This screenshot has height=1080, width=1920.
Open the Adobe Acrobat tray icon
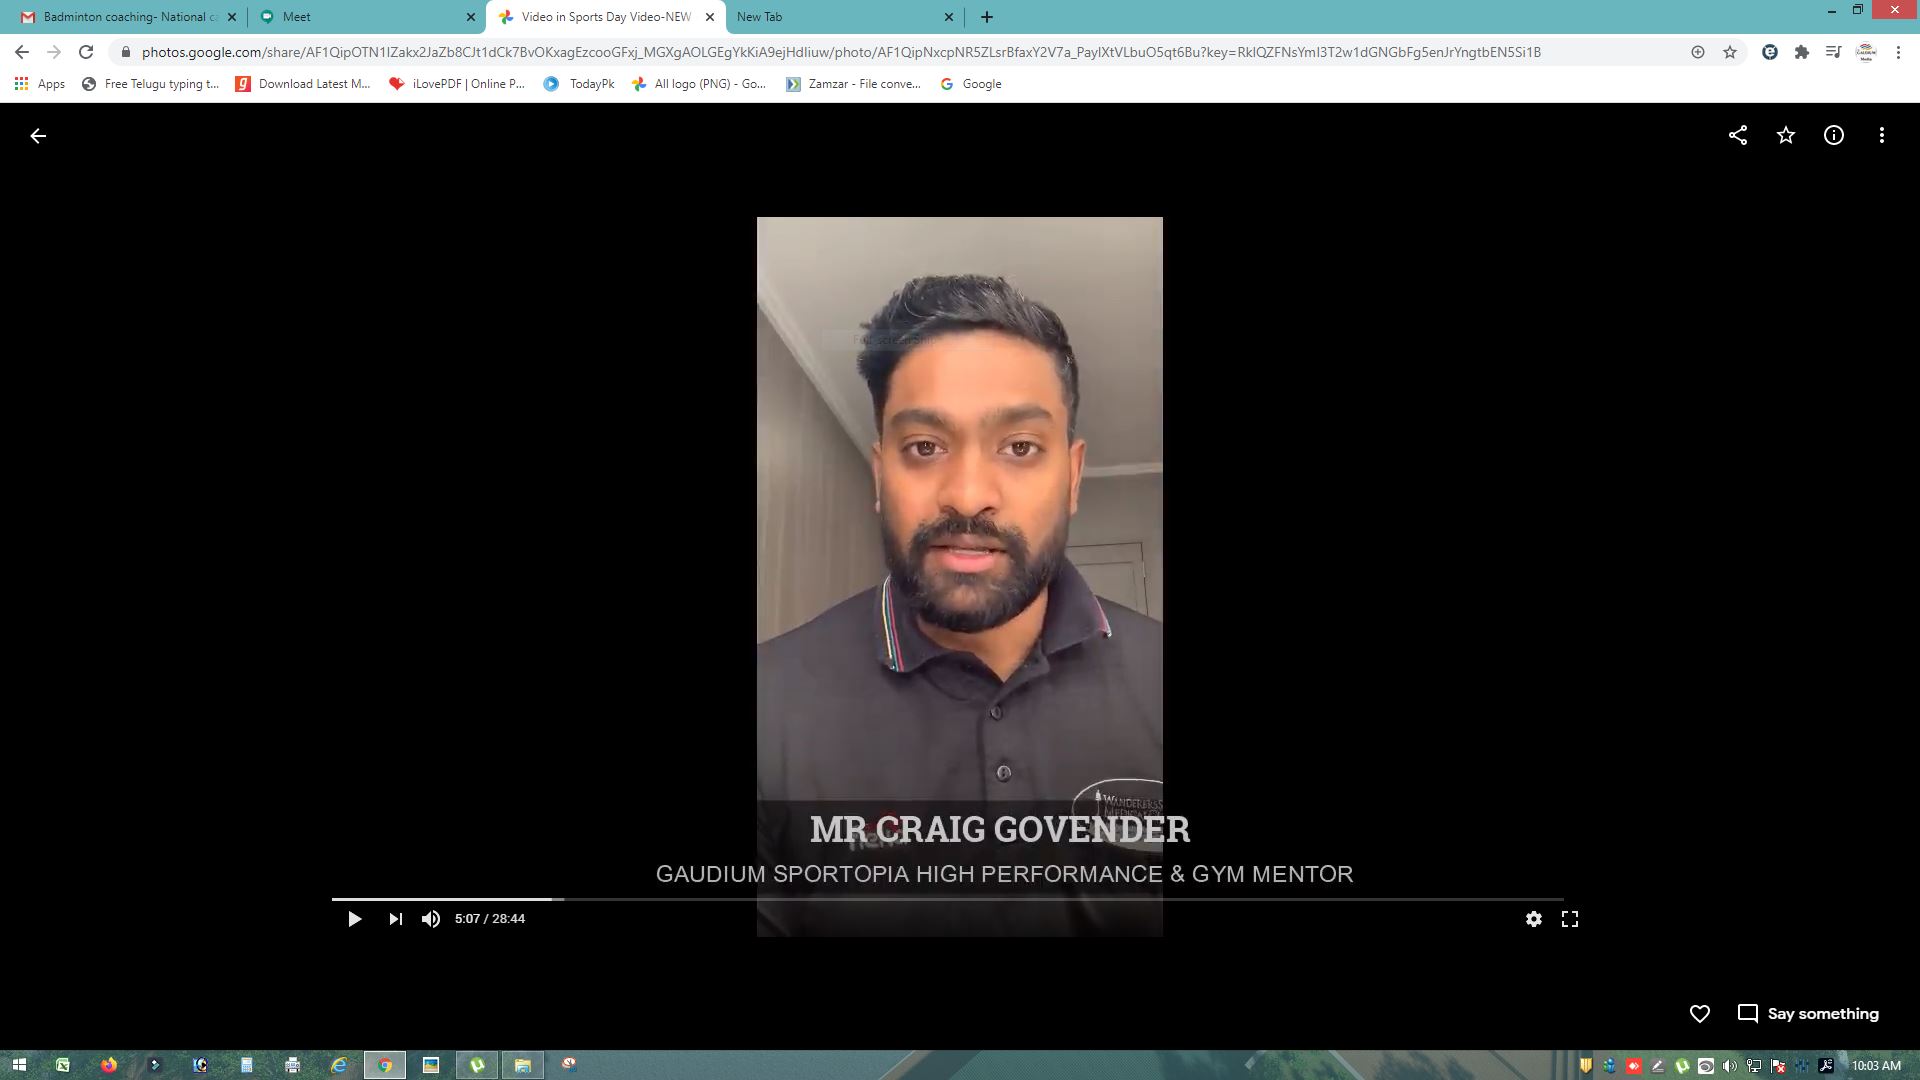(x=1826, y=1066)
